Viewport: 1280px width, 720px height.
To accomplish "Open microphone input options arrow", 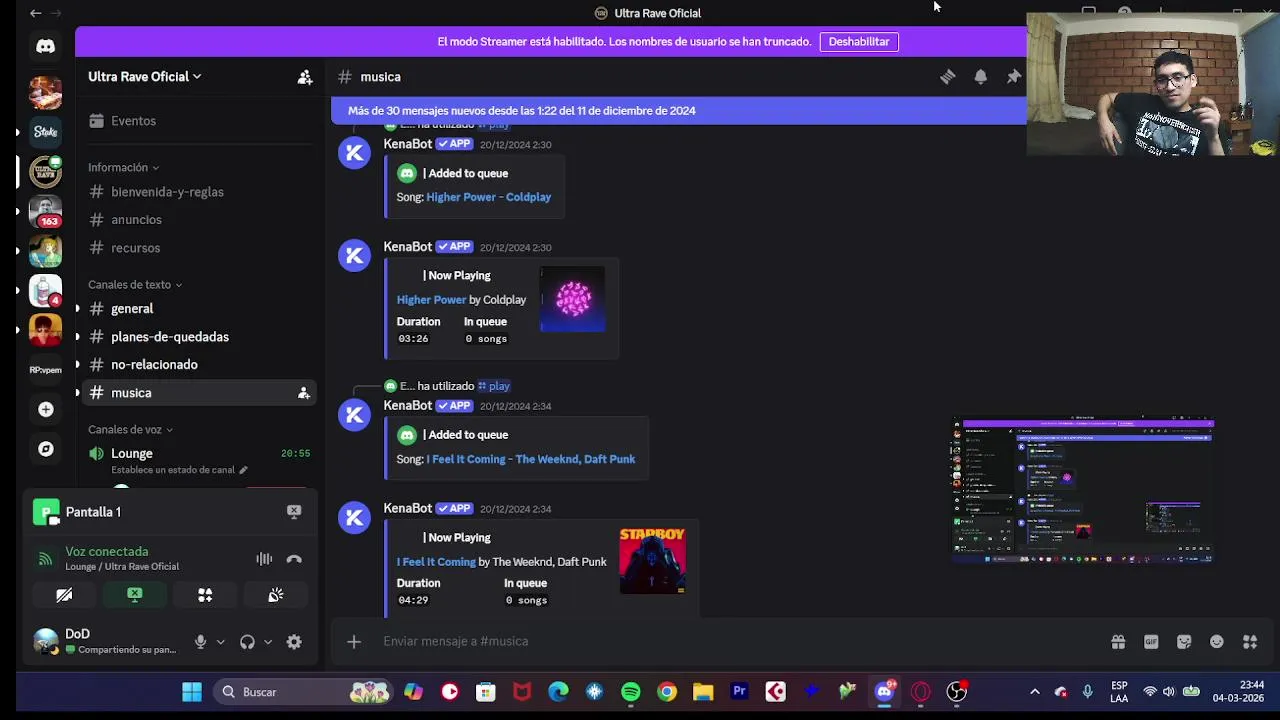I will click(220, 642).
